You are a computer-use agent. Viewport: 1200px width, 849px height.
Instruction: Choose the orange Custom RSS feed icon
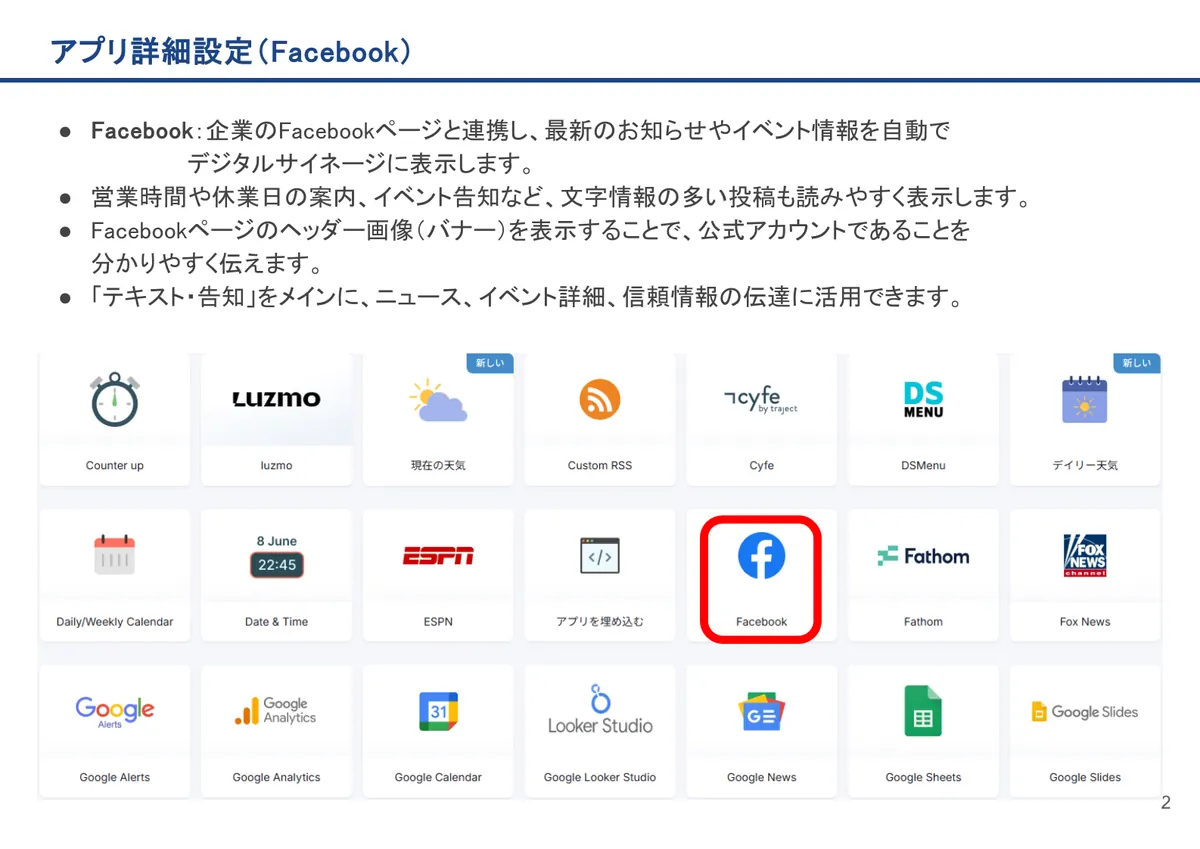coord(600,400)
